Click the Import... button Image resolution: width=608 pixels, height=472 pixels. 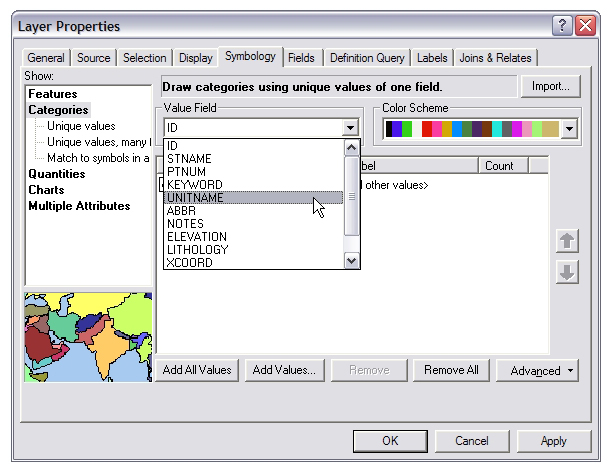[549, 87]
